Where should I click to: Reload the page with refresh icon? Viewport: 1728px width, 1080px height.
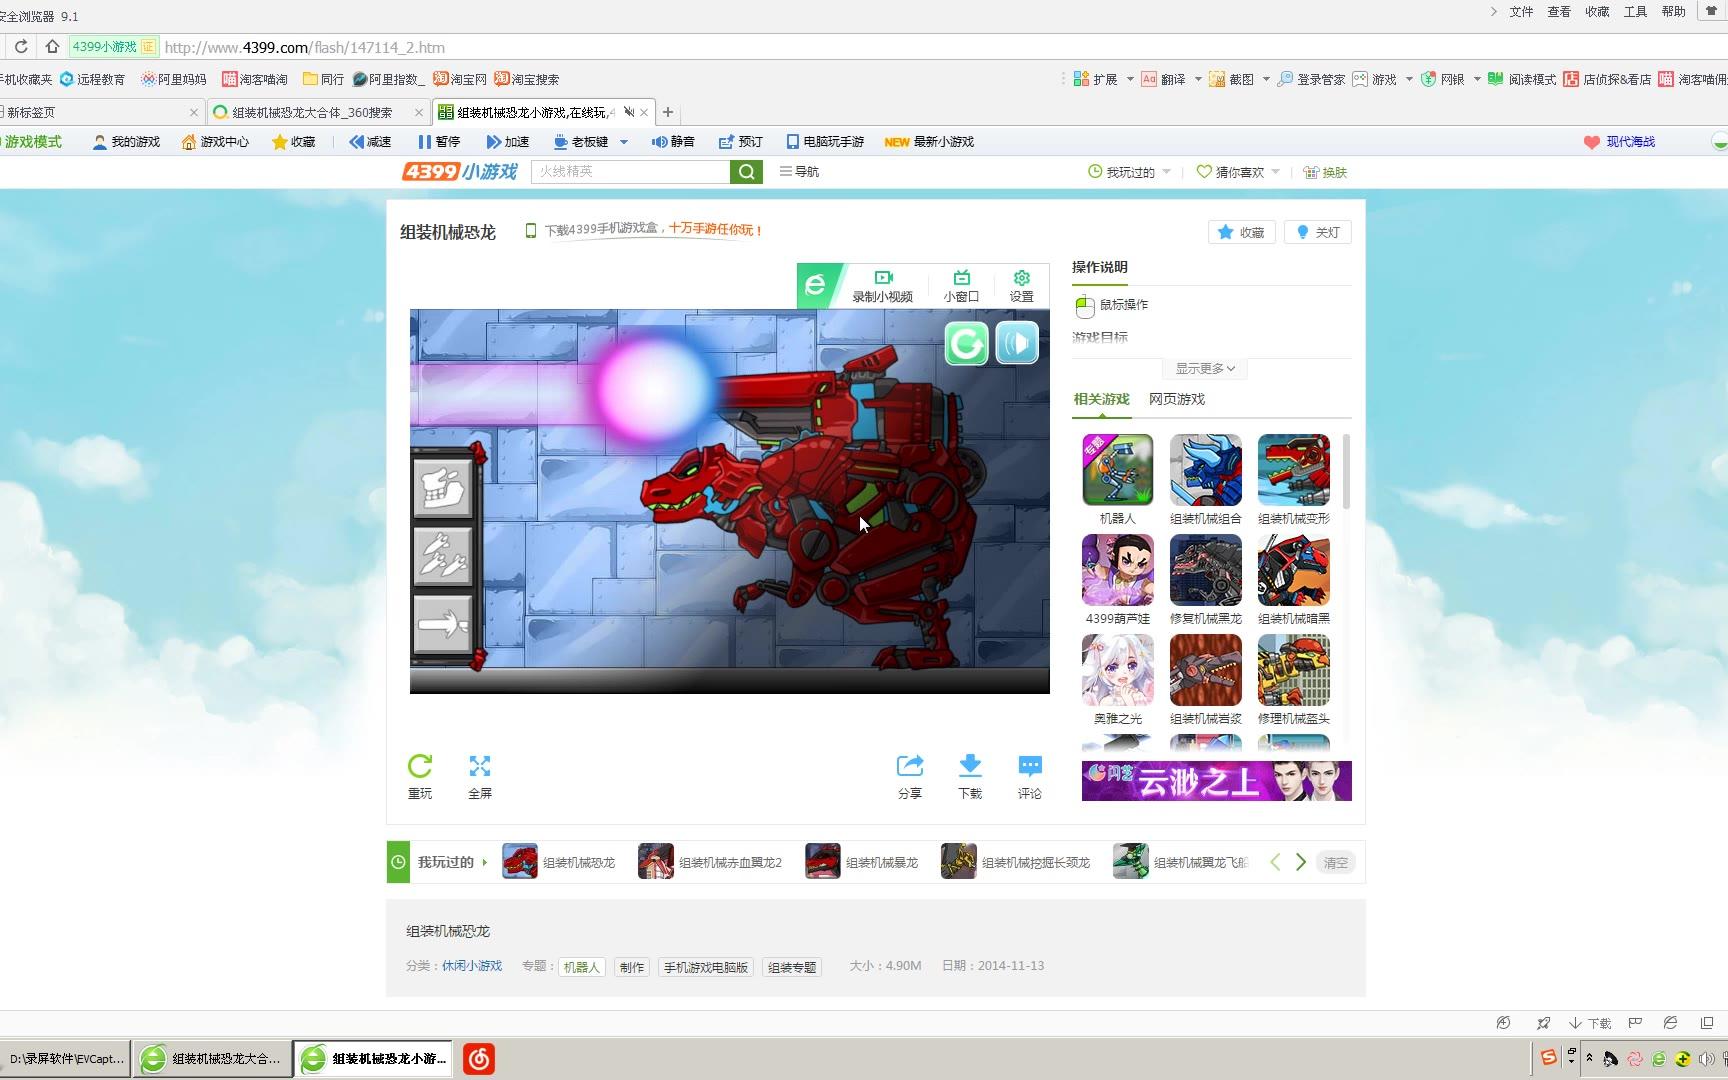(x=21, y=47)
